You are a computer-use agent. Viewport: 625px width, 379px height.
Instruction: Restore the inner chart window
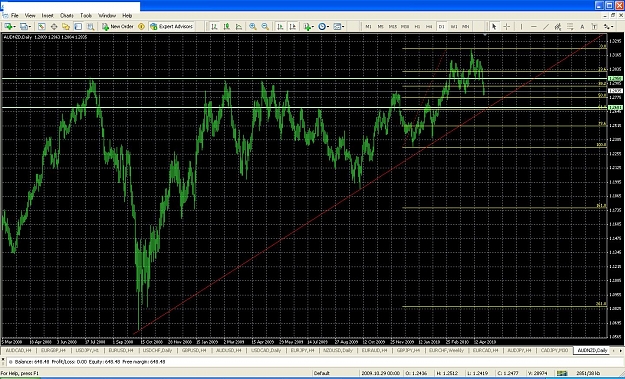pyautogui.click(x=613, y=16)
